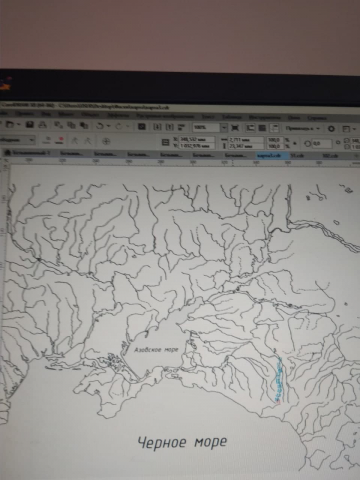Toggle the lock ratio button

click(x=295, y=143)
